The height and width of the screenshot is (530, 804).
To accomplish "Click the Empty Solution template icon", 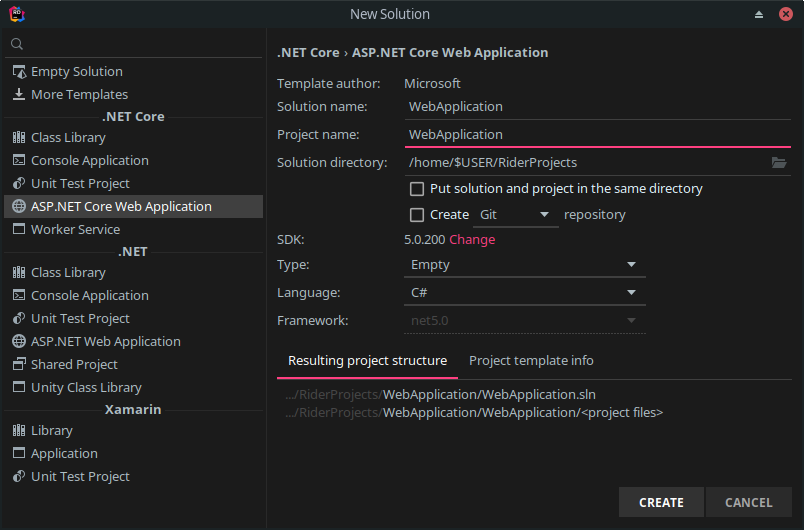I will coord(19,72).
